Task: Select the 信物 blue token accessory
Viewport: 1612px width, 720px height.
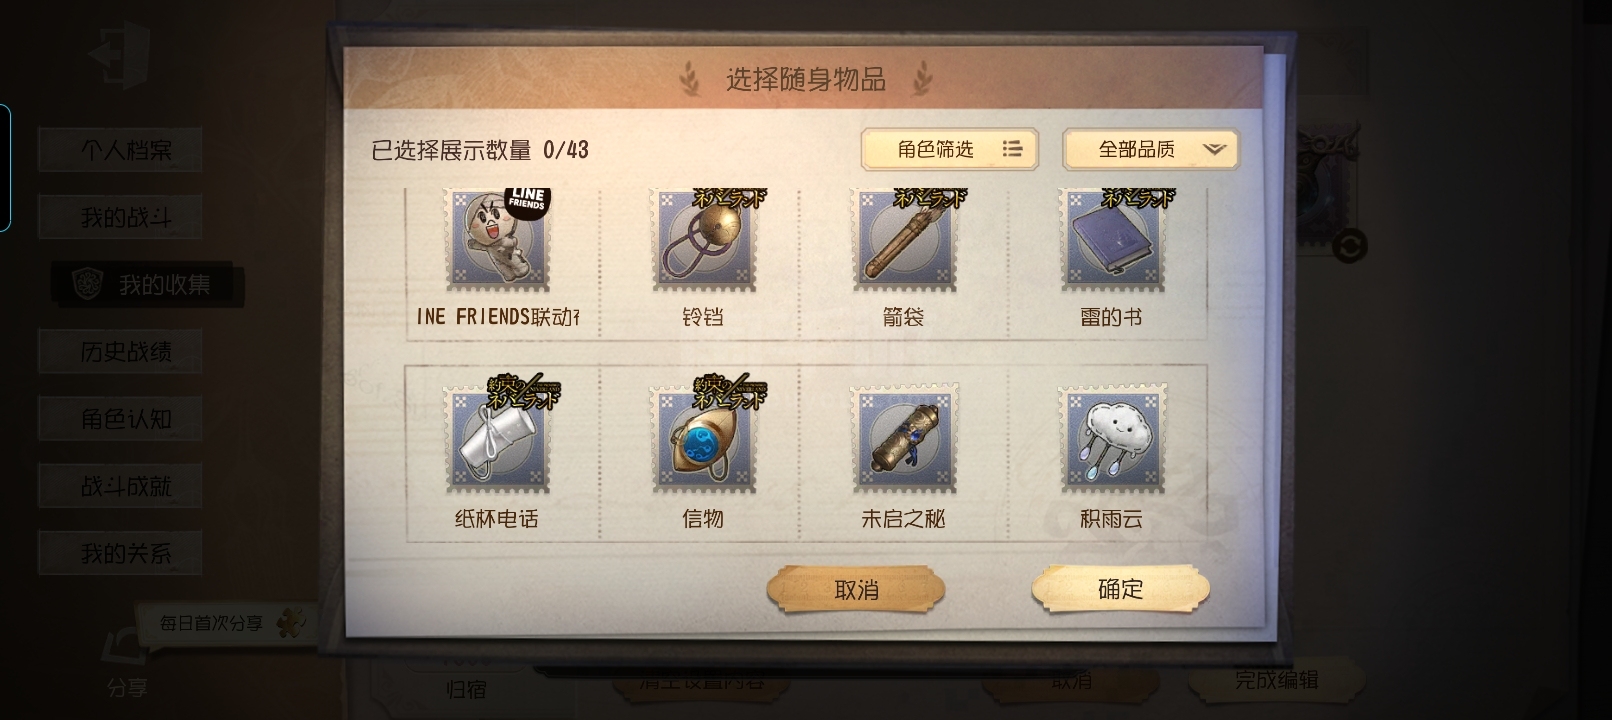Action: pos(703,439)
